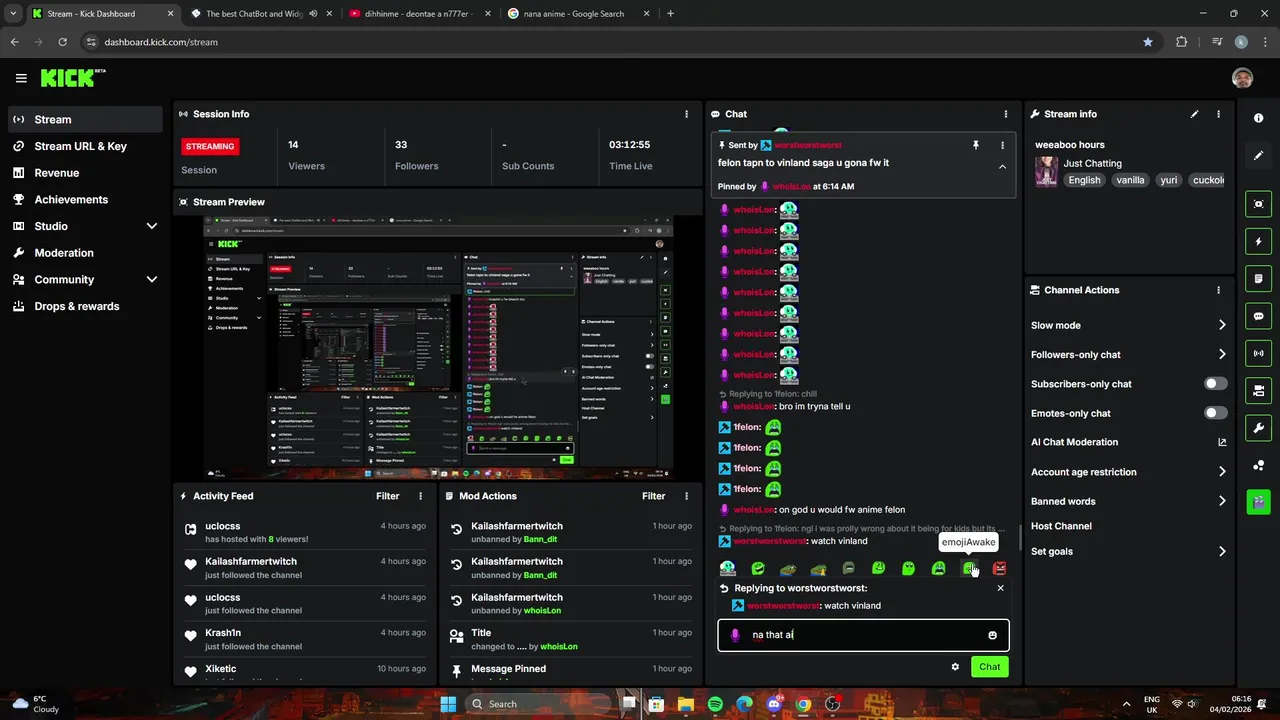The image size is (1280, 720).
Task: Open the Moderation sidebar item
Action: (x=85, y=253)
